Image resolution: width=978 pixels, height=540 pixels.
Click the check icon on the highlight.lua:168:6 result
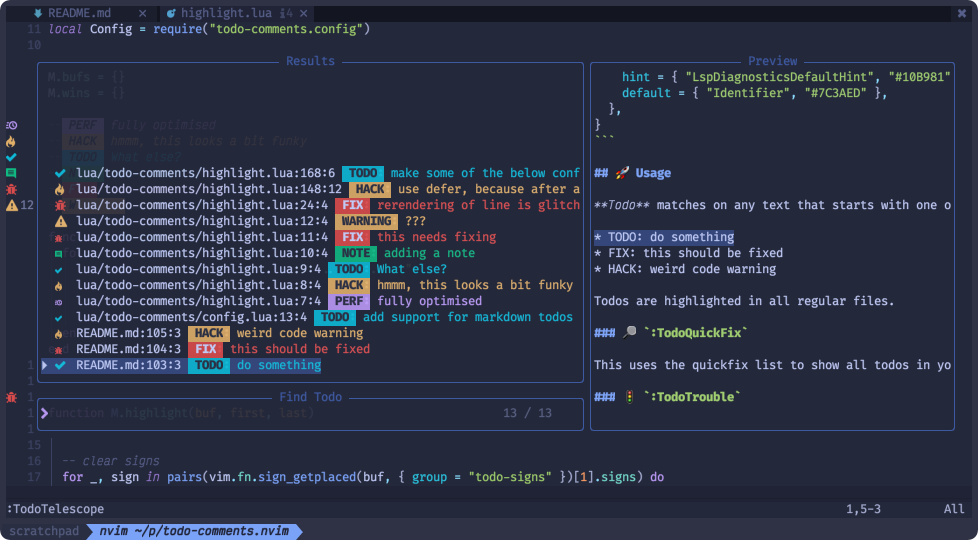60,173
